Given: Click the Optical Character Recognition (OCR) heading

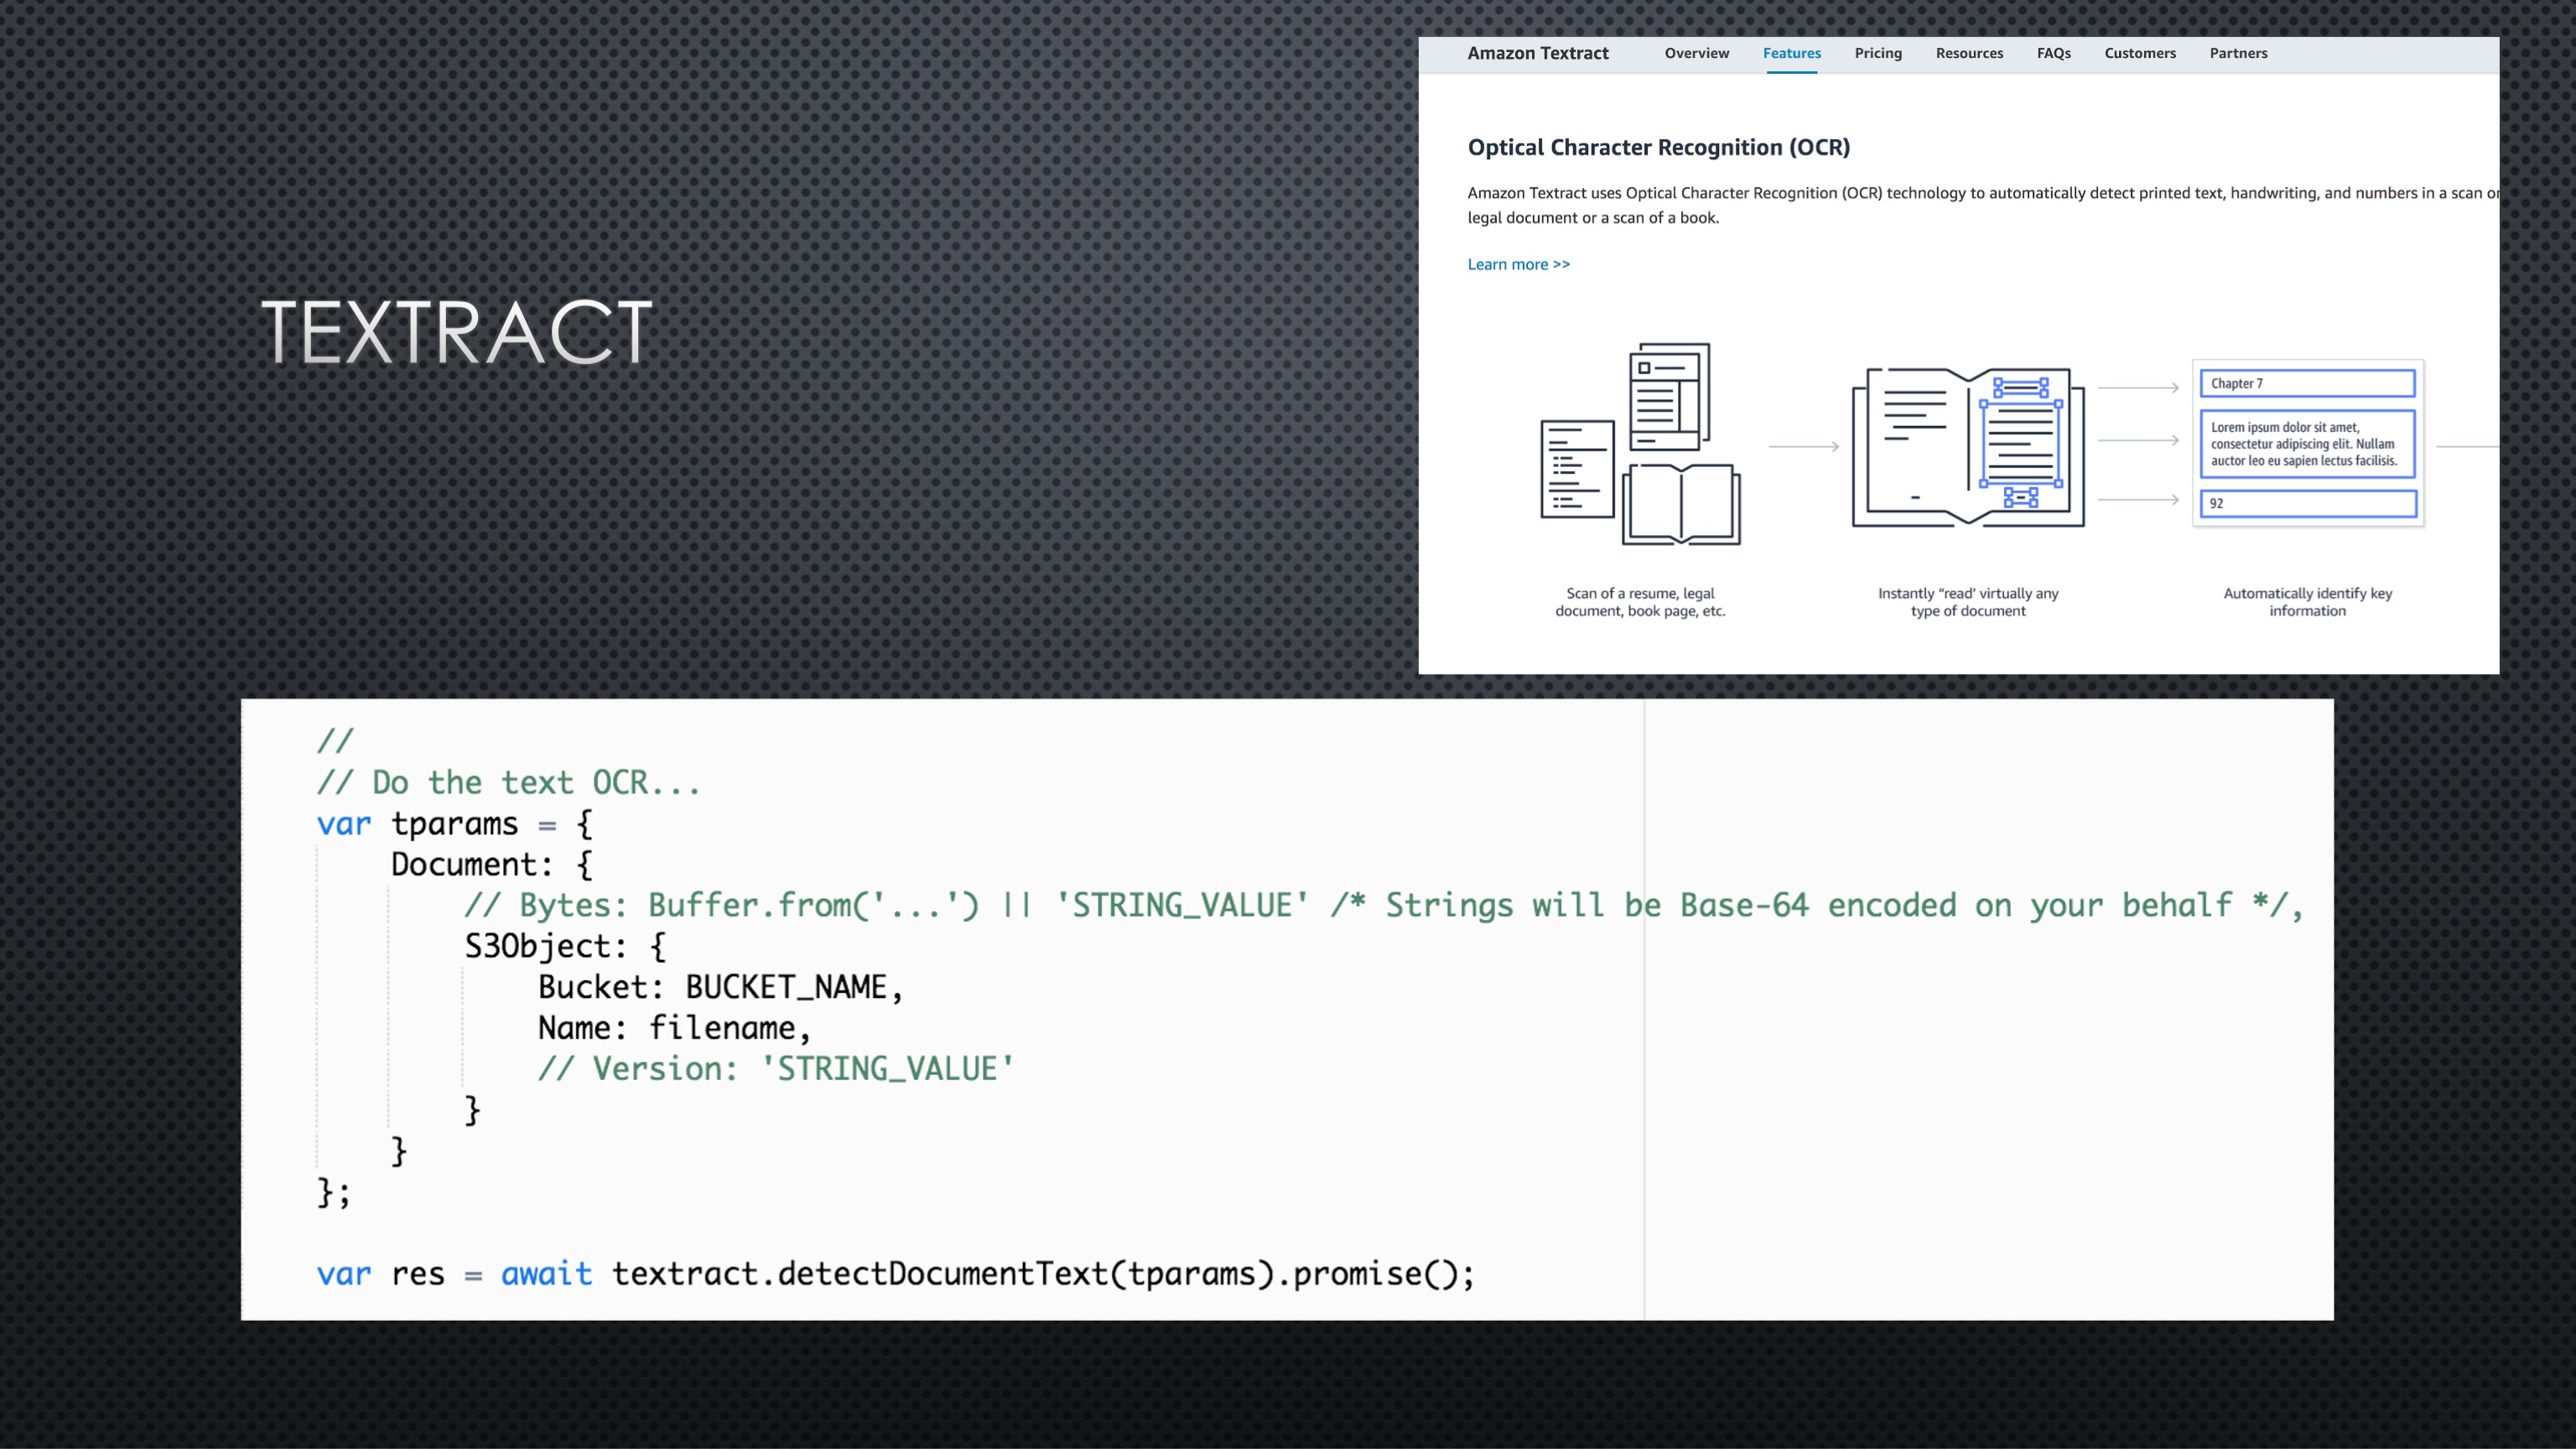Looking at the screenshot, I should click(x=1658, y=147).
